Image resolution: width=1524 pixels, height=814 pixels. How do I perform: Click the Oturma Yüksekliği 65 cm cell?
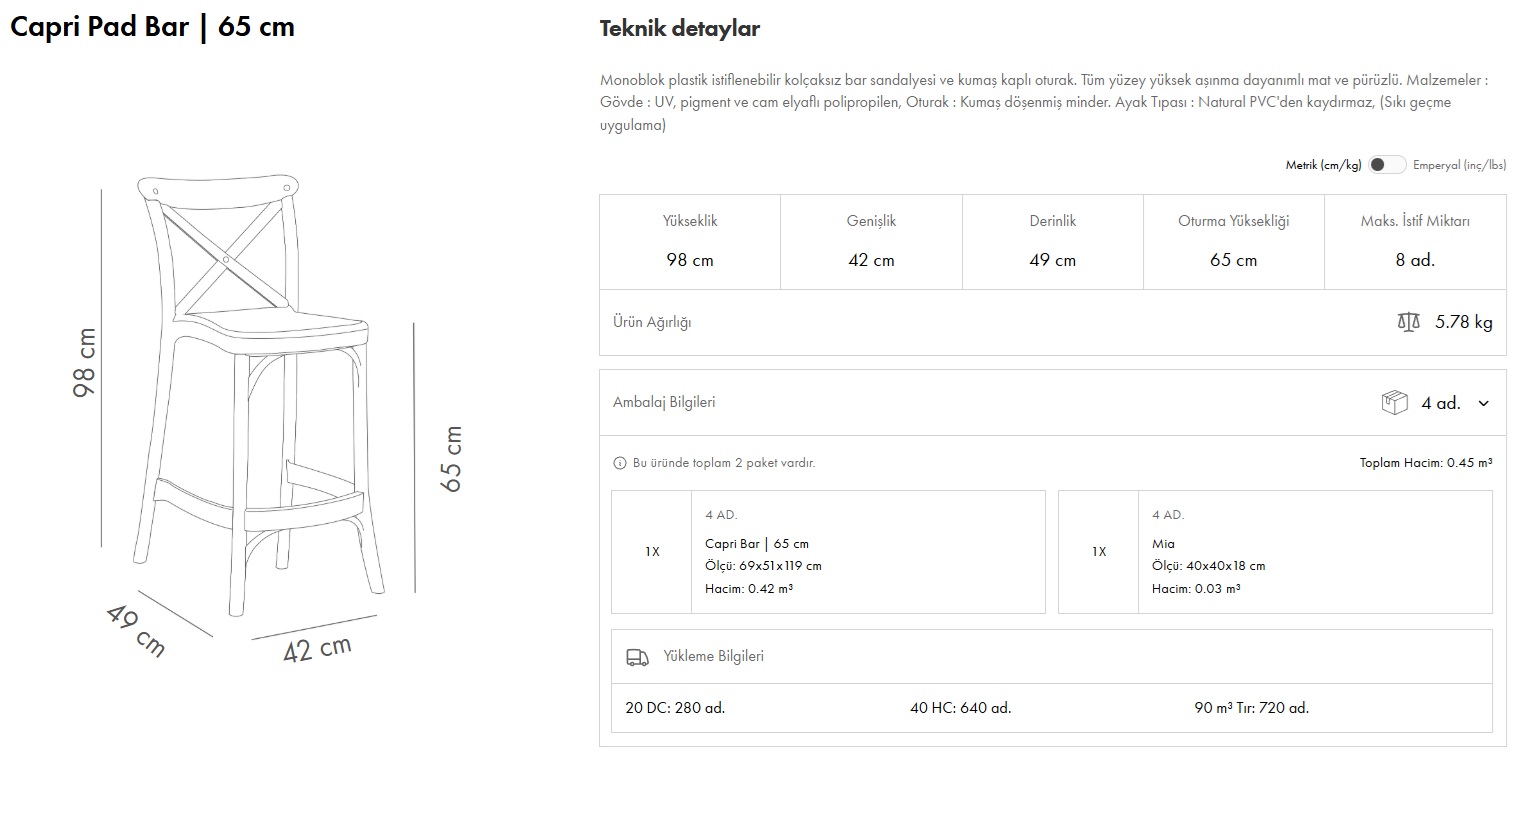[1233, 241]
